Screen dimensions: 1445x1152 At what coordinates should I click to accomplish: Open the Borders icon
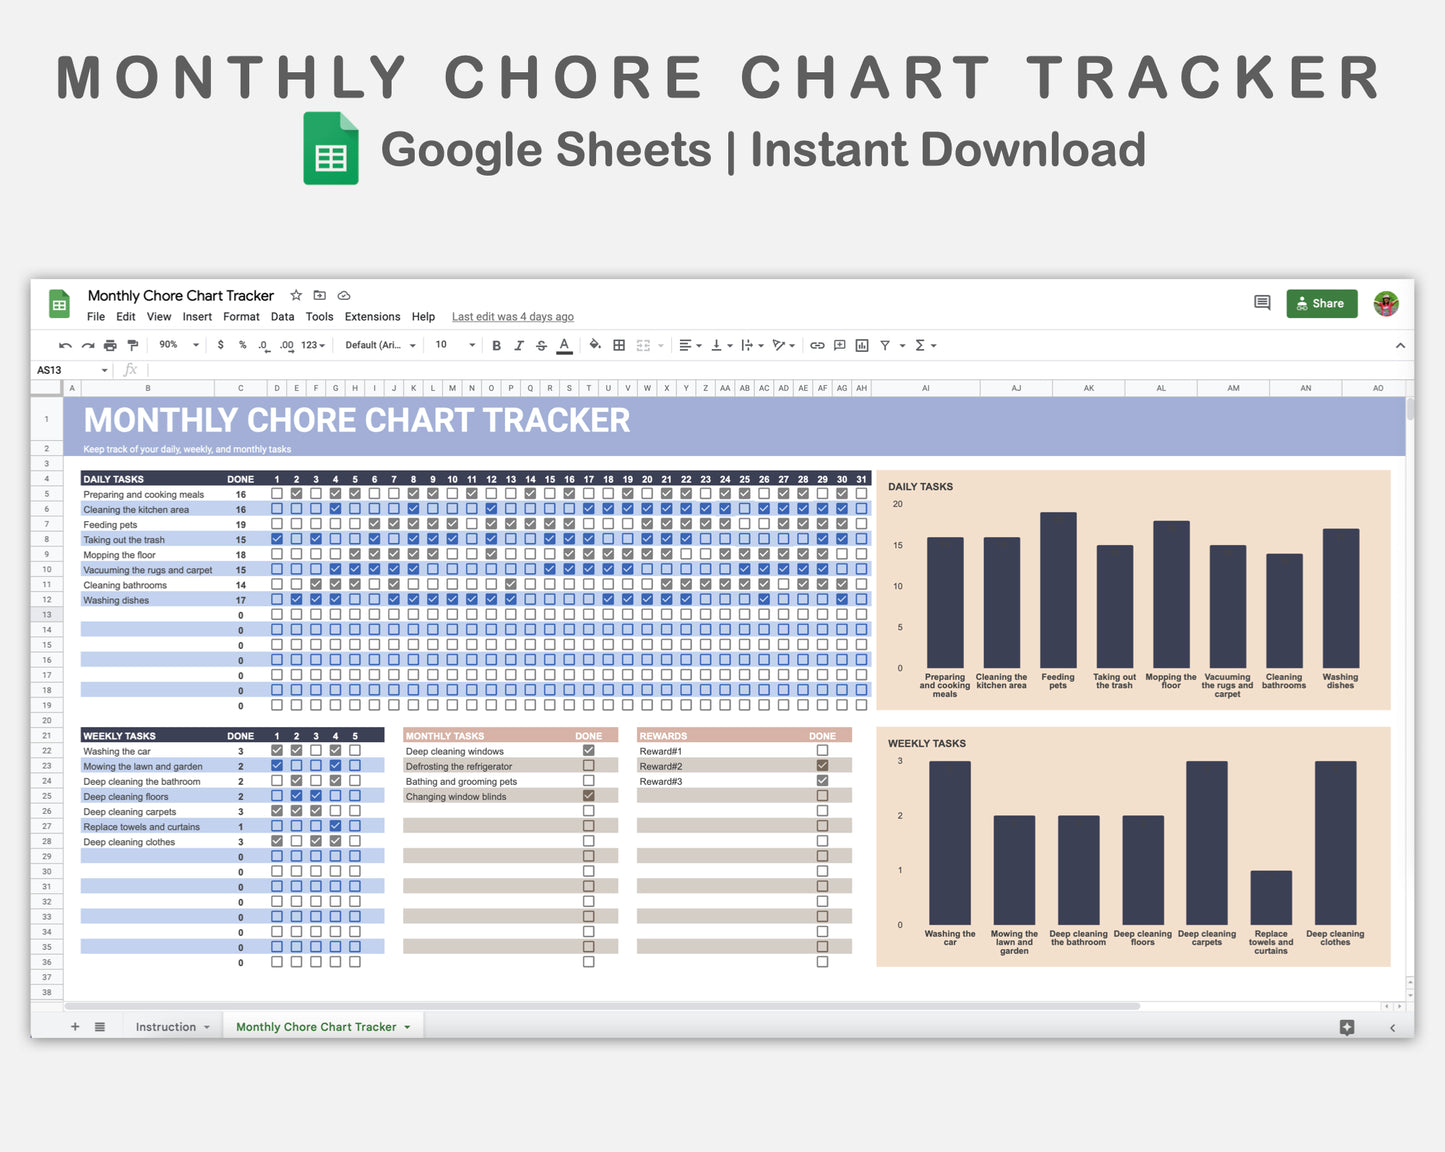point(618,345)
